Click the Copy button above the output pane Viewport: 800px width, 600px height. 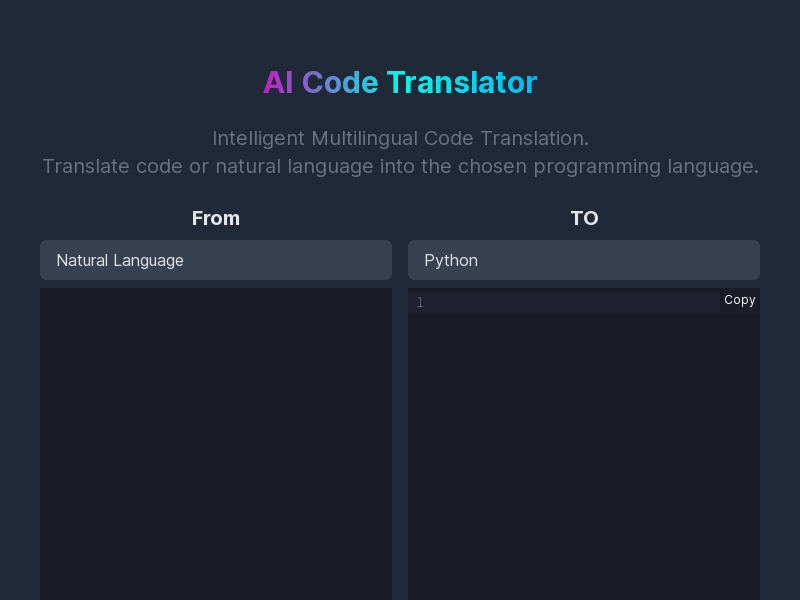coord(740,300)
